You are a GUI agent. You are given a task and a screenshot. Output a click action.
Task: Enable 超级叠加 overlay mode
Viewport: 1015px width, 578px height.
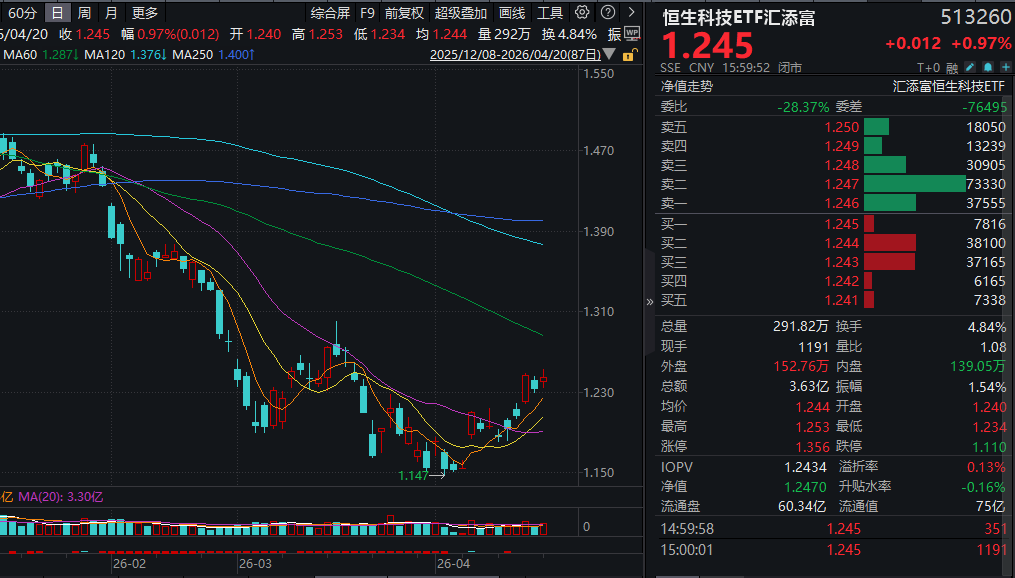[x=463, y=13]
